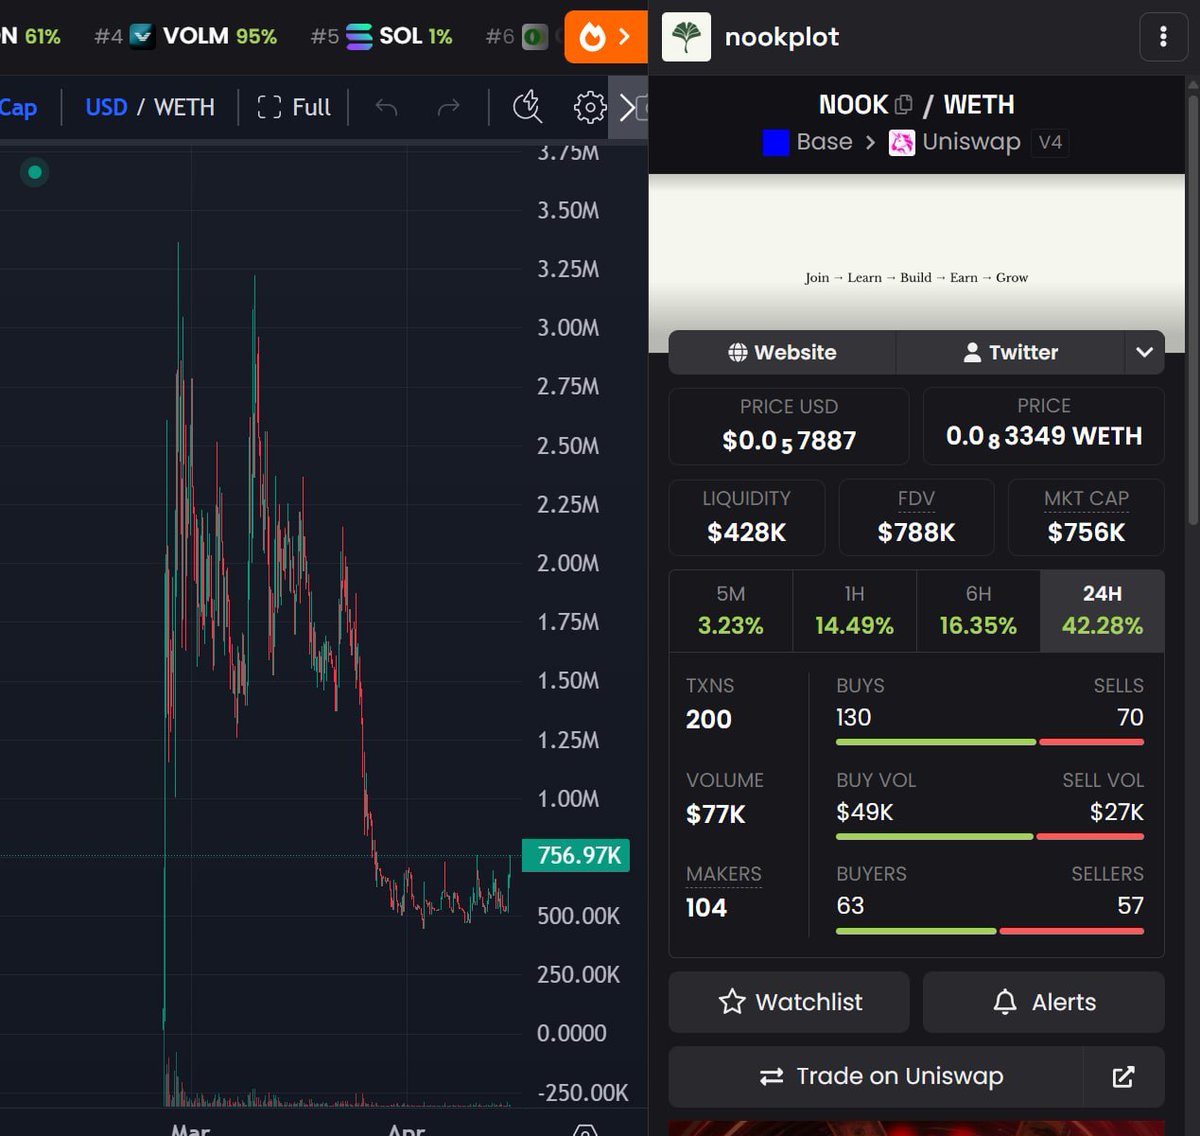Select the 5M timeframe tab
This screenshot has width=1200, height=1136.
[731, 611]
